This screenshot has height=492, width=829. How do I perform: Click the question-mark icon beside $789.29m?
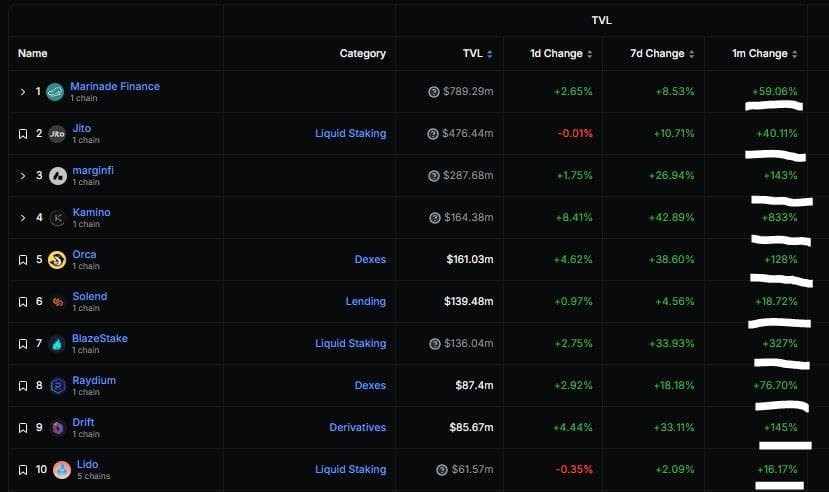pos(434,92)
